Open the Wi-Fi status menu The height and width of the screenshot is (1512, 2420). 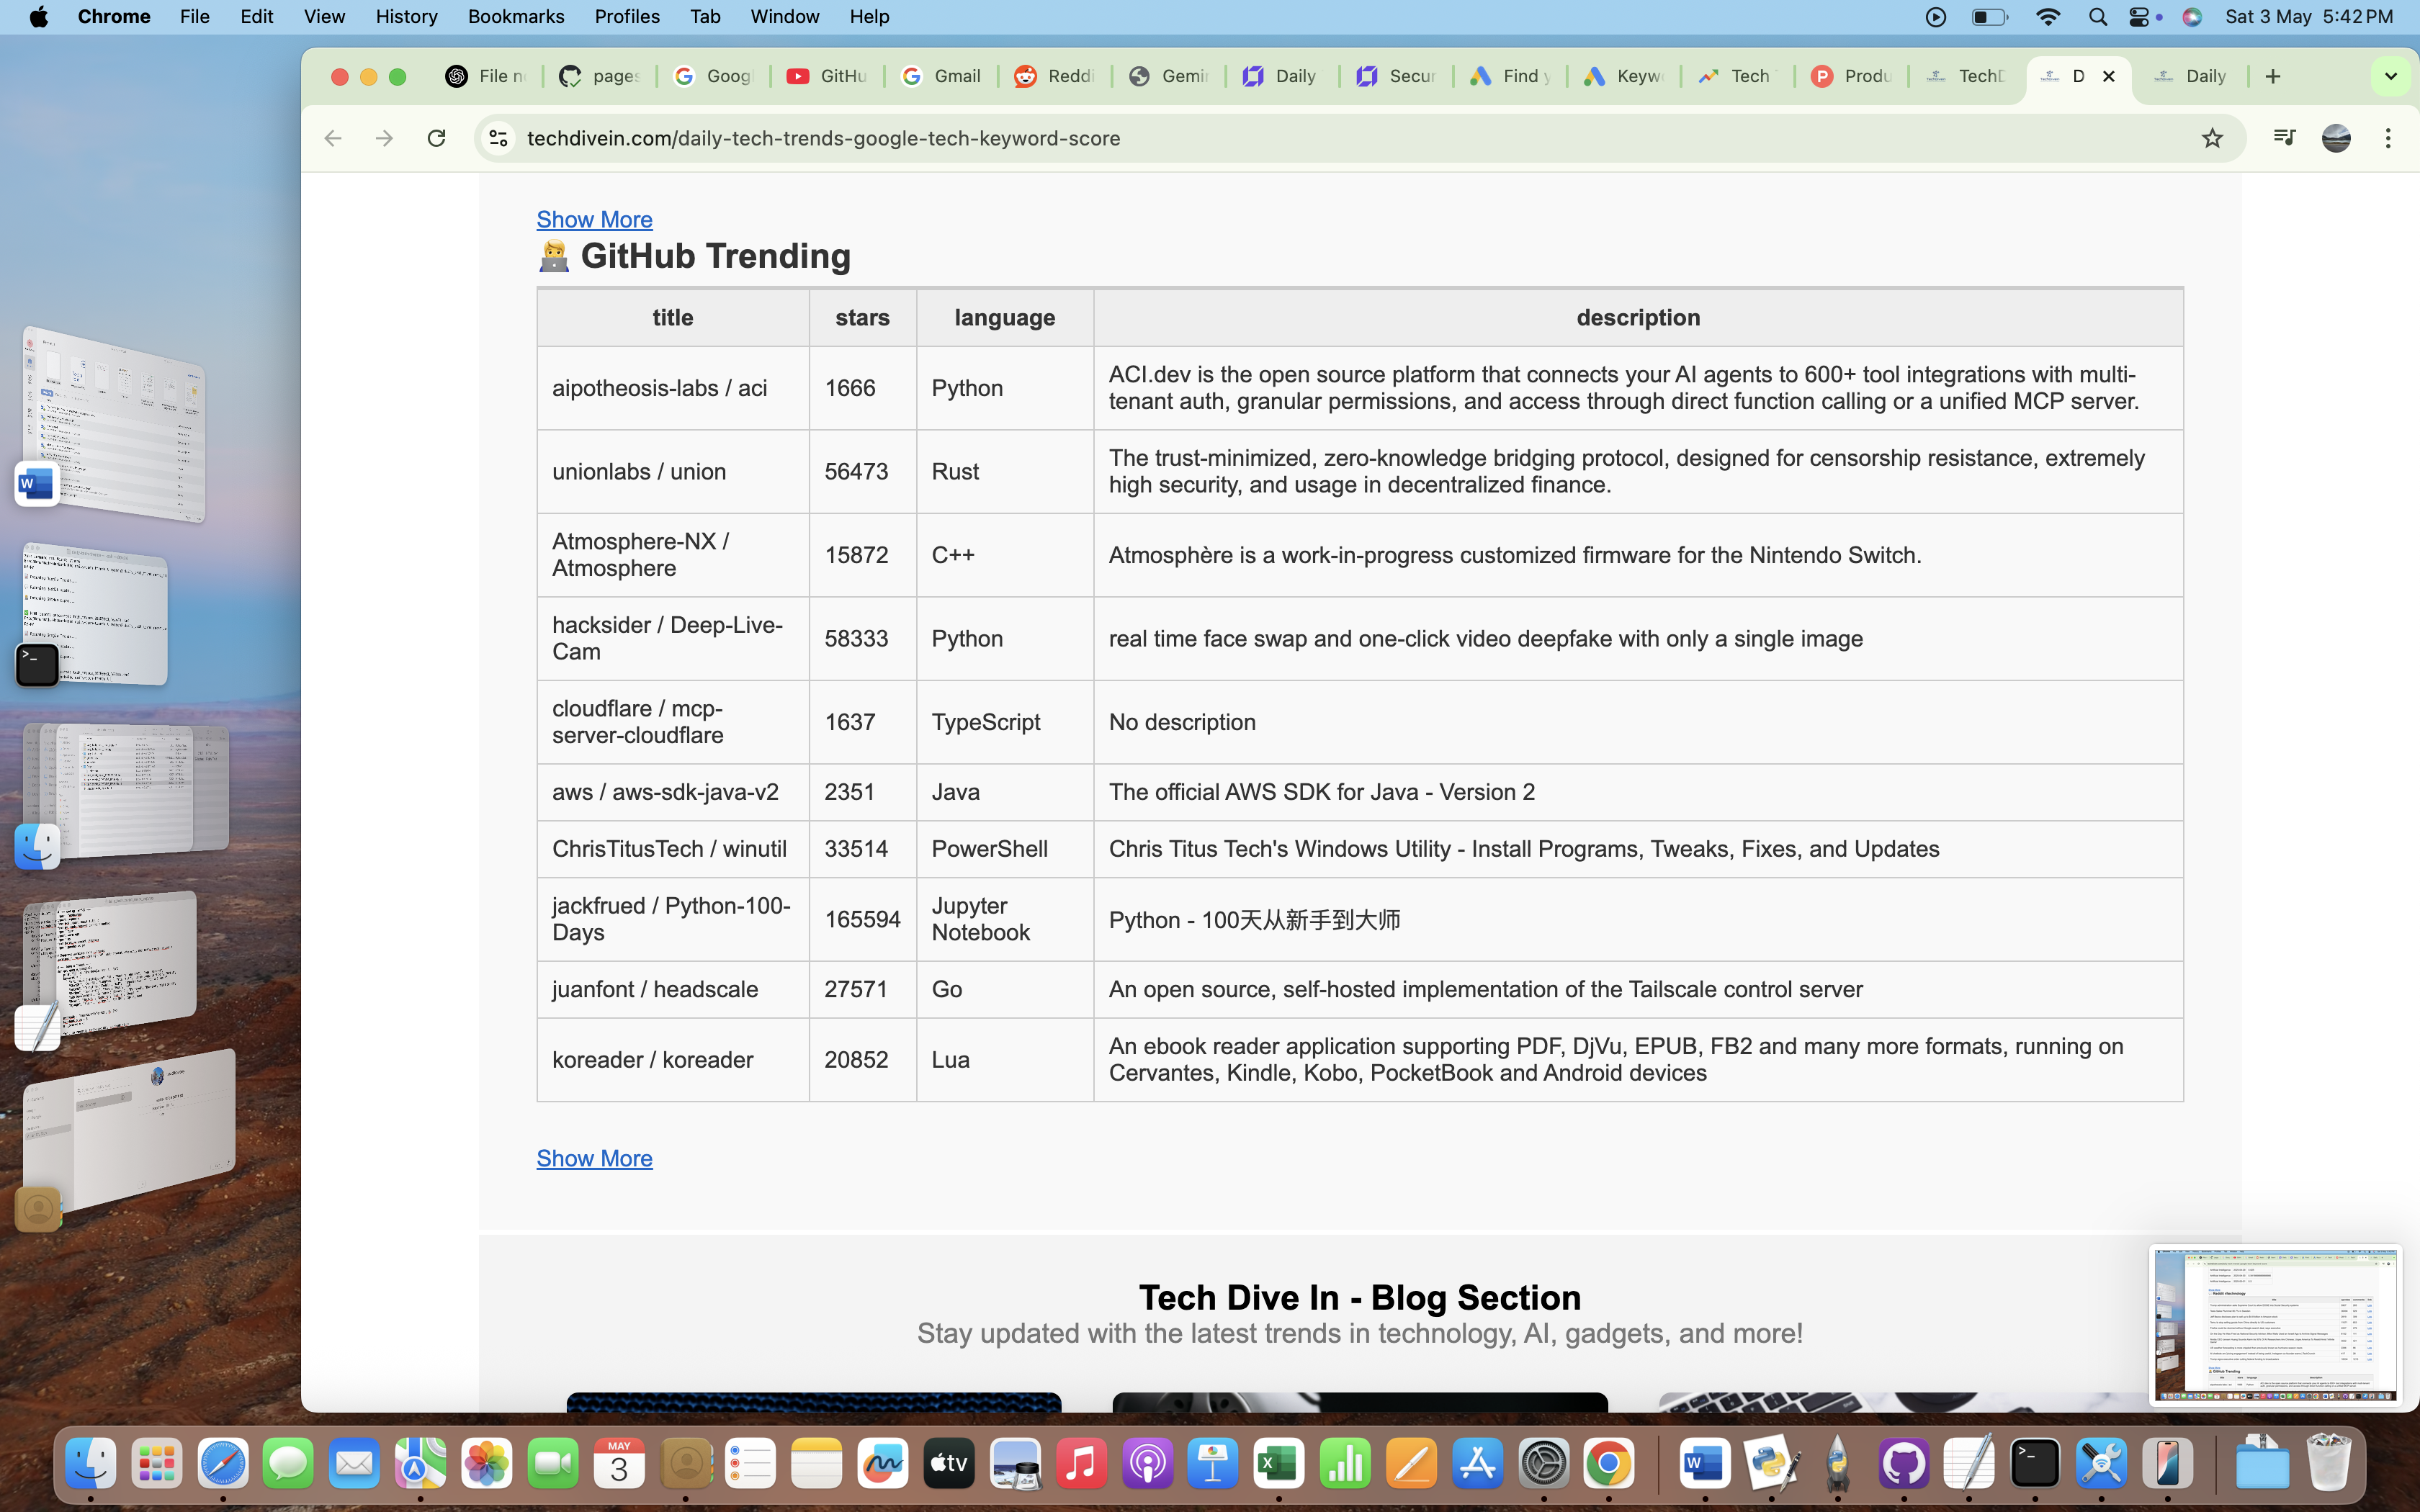coord(2047,17)
